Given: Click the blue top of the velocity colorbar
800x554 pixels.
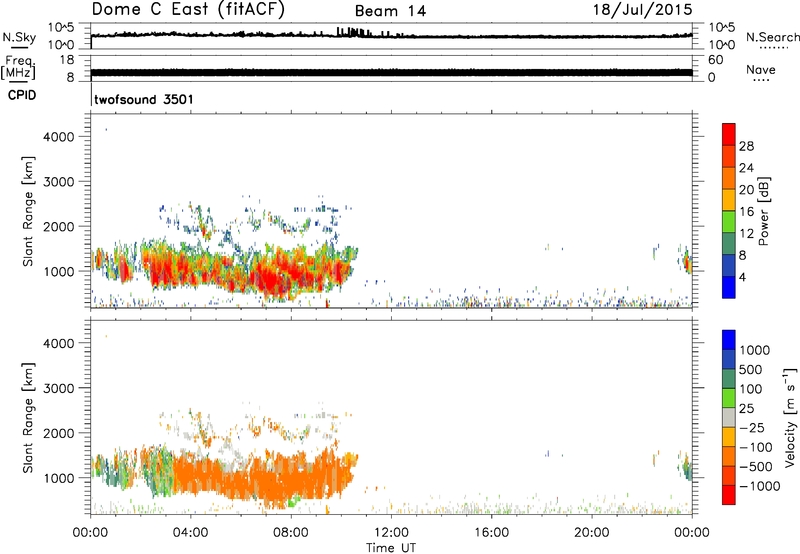Looking at the screenshot, I should point(729,340).
